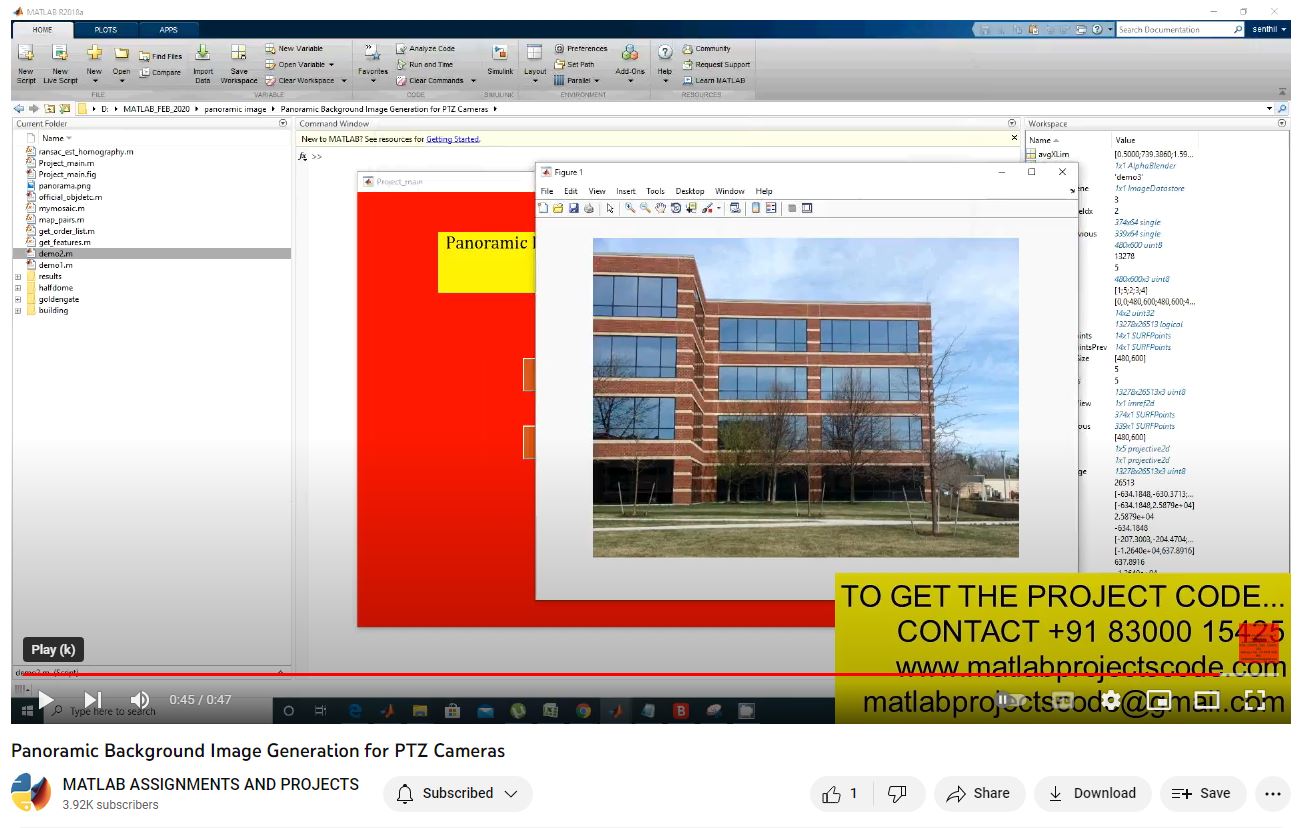Toggle Zoom In tool in Figure 1
Screen dimensions: 1300x828
[x=630, y=208]
